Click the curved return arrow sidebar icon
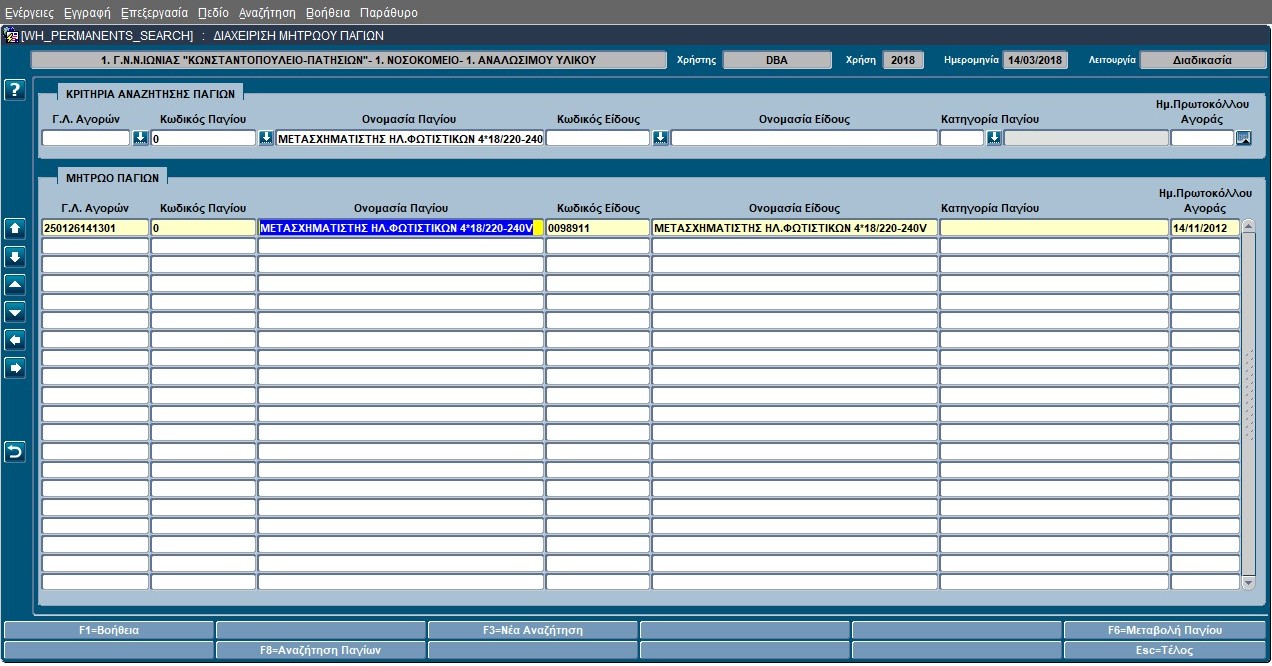The height and width of the screenshot is (666, 1272). (x=14, y=452)
